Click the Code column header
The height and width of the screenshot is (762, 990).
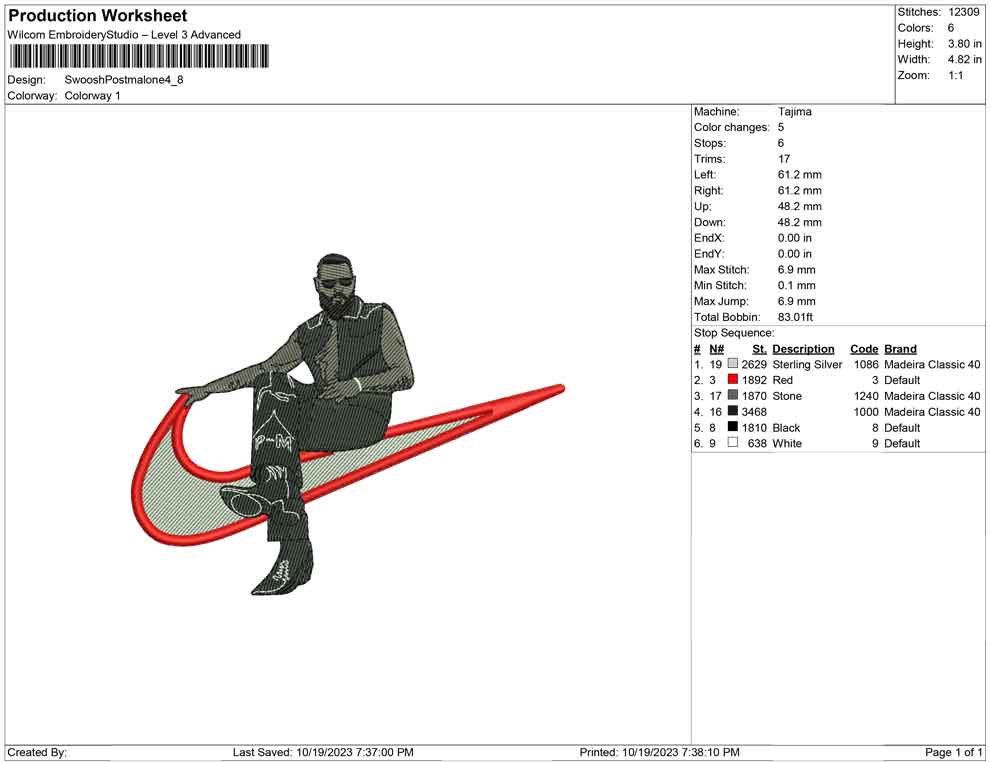(x=863, y=349)
